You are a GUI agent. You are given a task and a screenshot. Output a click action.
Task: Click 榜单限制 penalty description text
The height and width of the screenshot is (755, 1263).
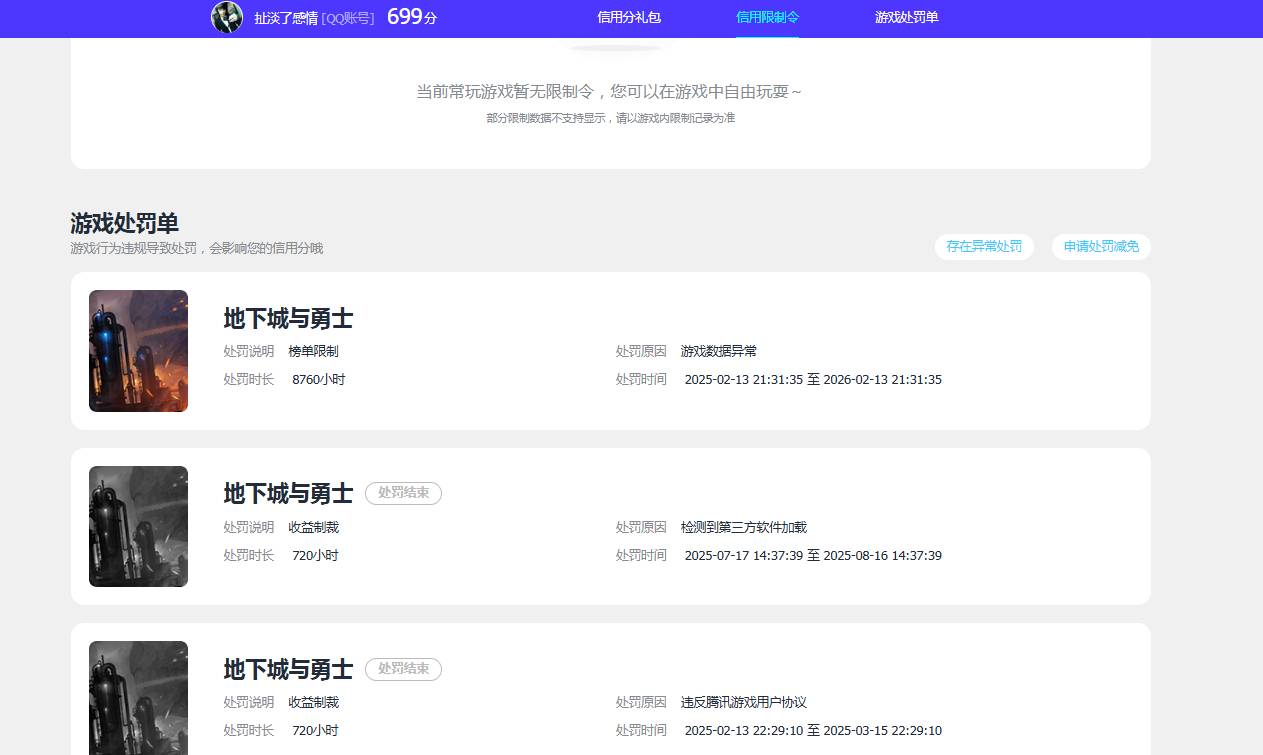pos(315,351)
